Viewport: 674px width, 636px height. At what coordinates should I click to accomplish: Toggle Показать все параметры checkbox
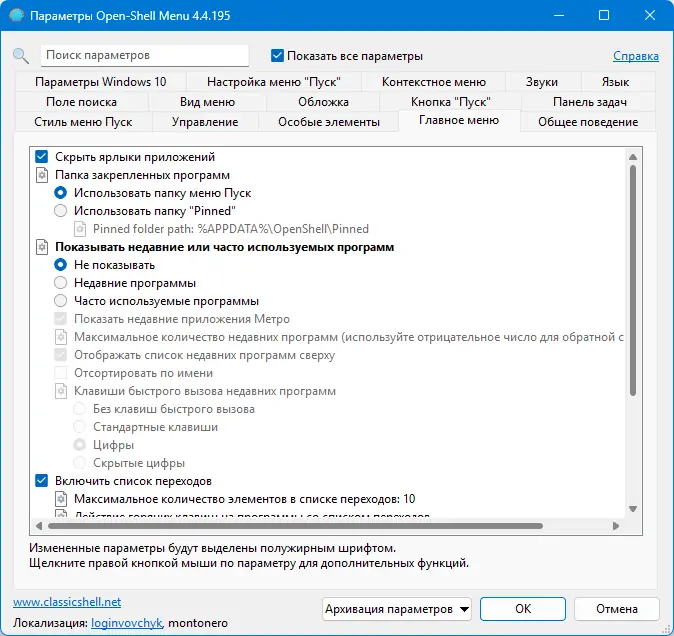(277, 55)
